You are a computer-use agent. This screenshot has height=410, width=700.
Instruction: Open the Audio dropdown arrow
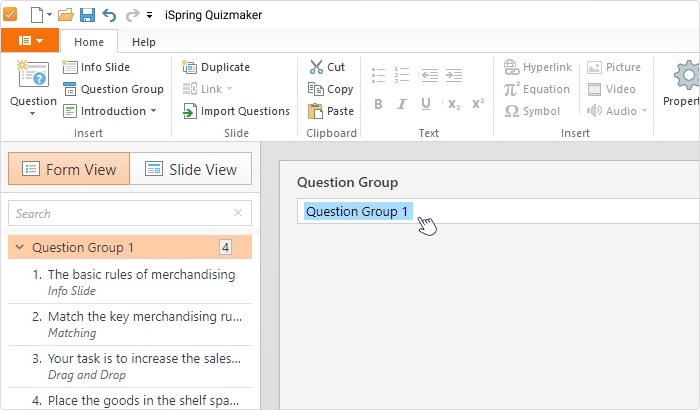tap(644, 110)
